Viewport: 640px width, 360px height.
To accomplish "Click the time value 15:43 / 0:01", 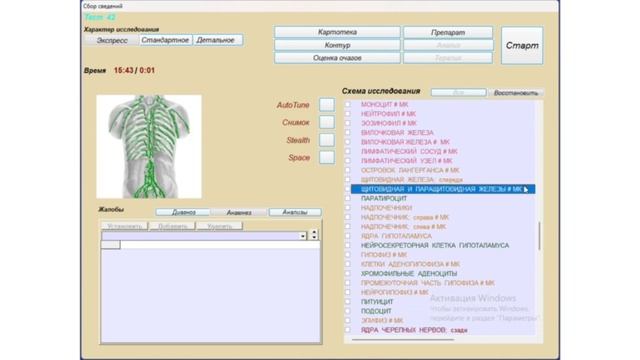I will [134, 70].
